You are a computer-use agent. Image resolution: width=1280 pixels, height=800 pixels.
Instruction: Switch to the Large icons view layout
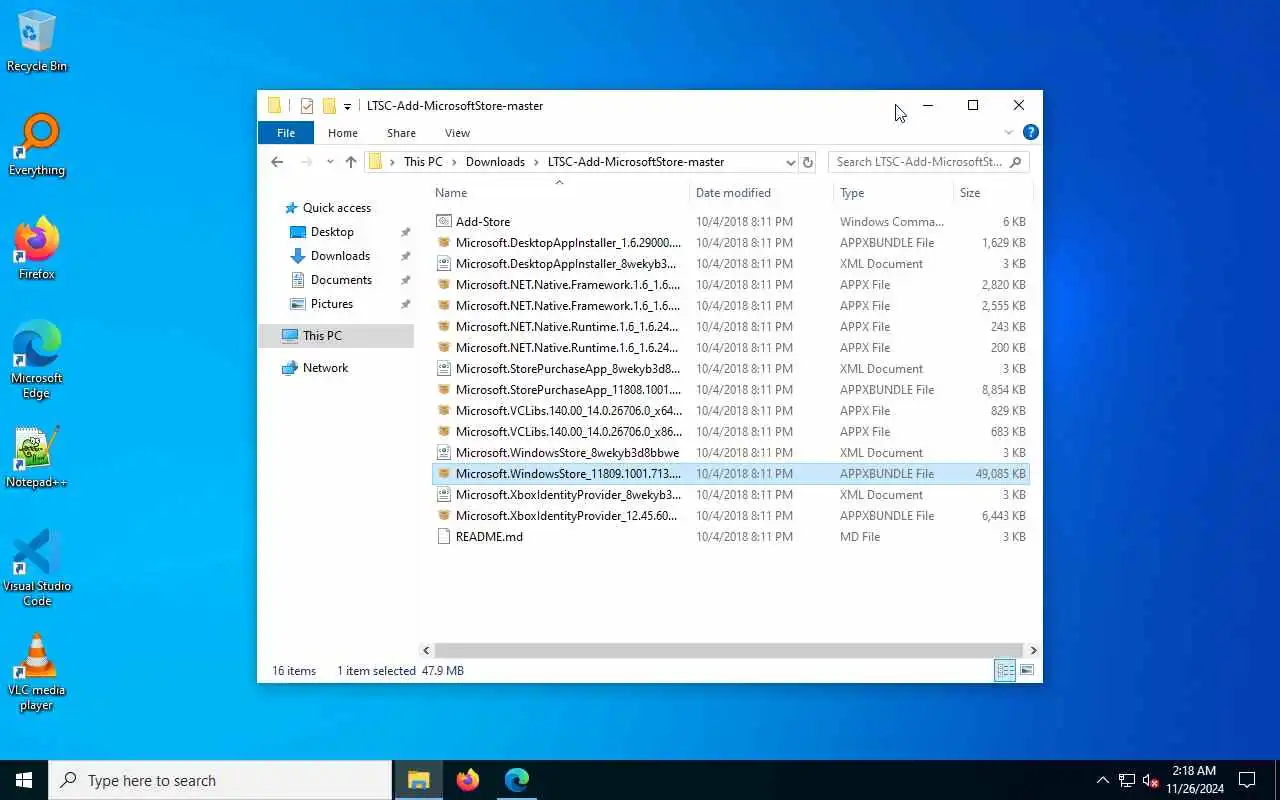pos(1027,671)
